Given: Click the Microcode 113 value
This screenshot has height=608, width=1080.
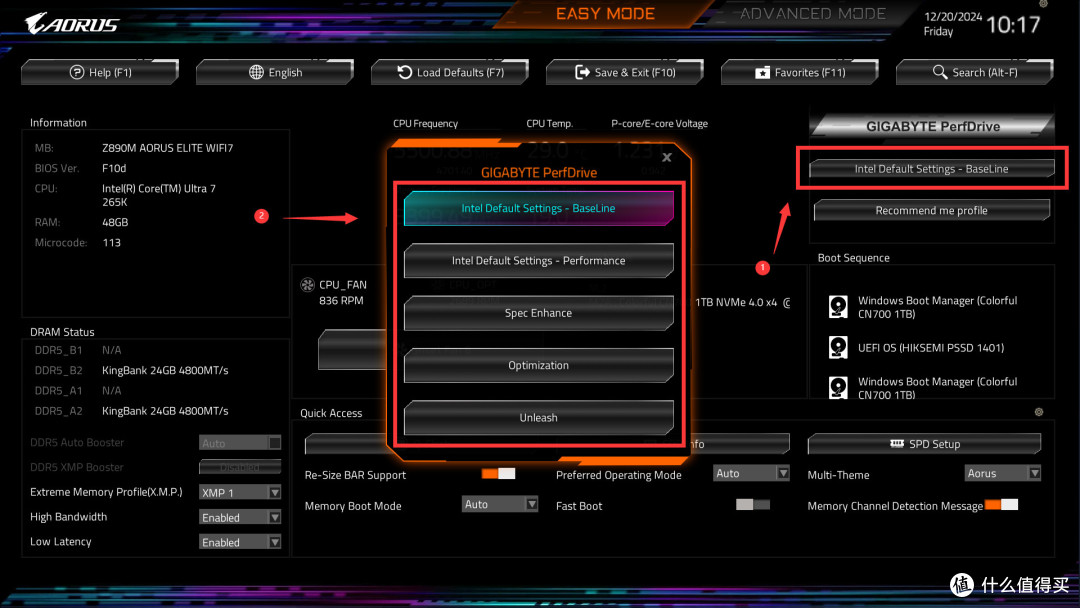Looking at the screenshot, I should click(x=112, y=242).
